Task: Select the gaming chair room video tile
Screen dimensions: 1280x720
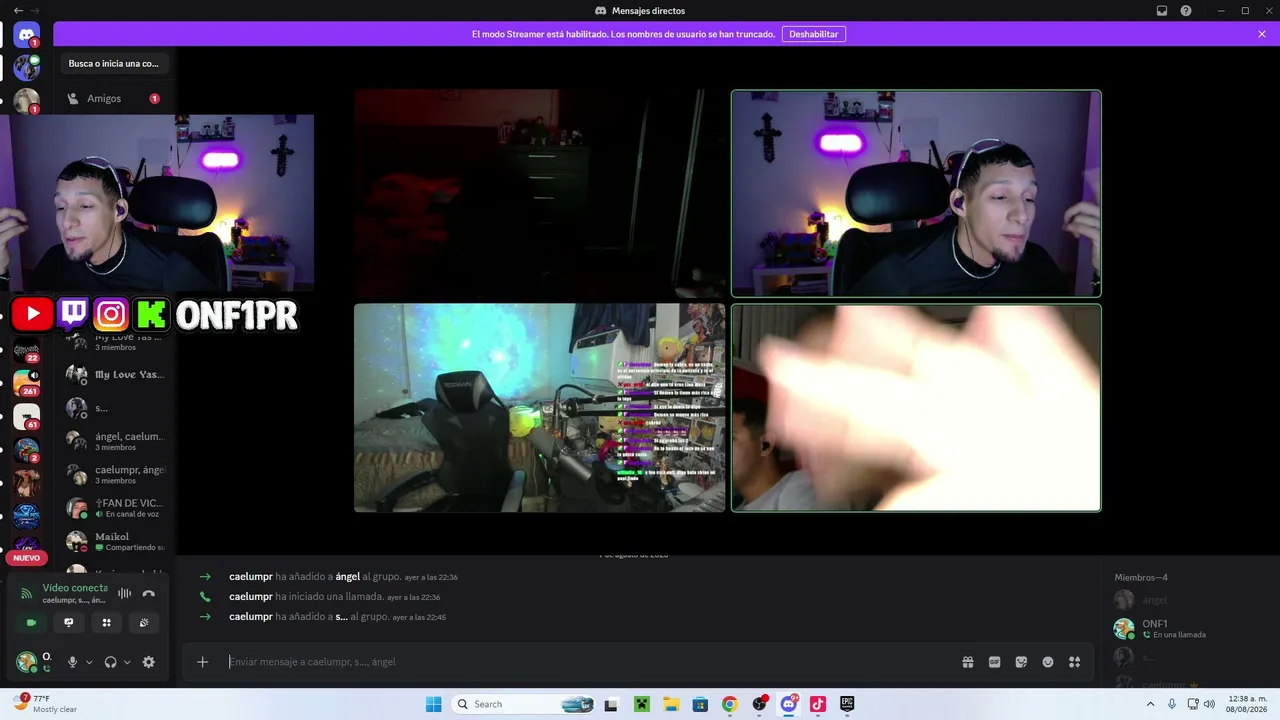Action: (539, 408)
